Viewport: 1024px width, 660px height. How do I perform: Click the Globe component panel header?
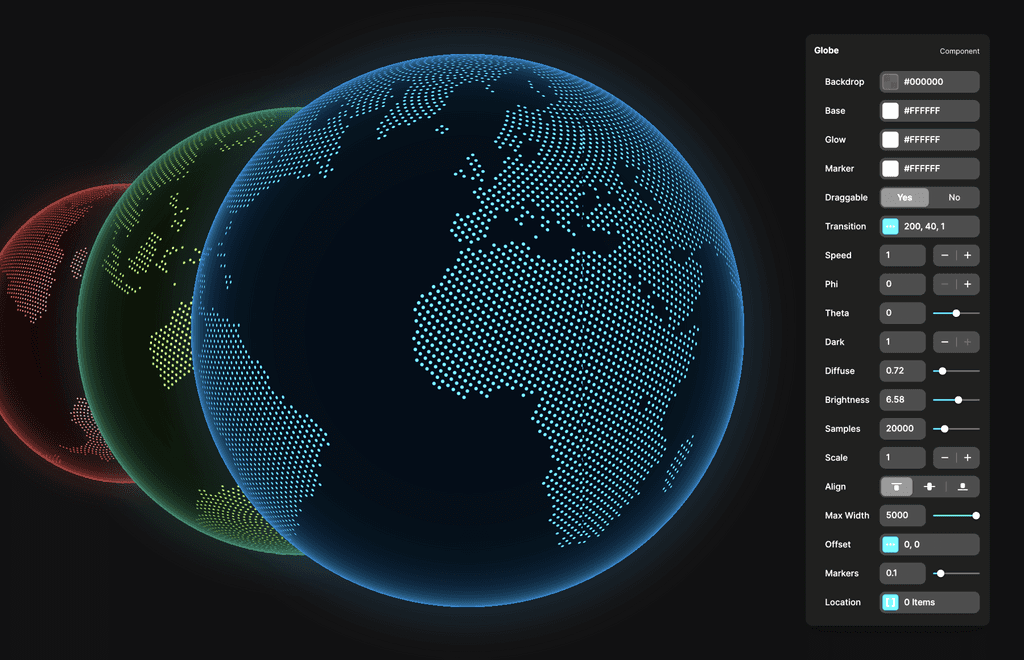826,50
